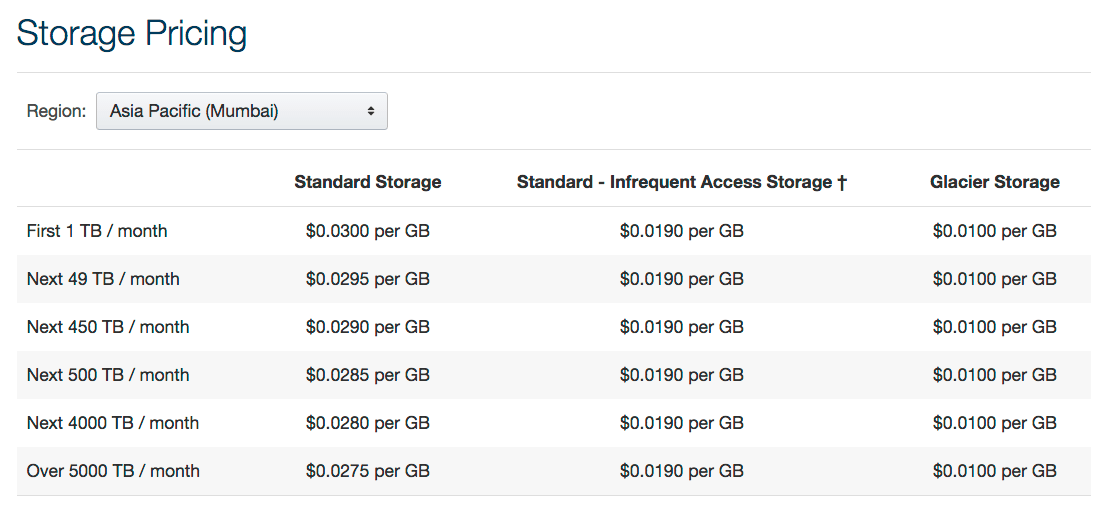The height and width of the screenshot is (518, 1100).
Task: Open the Region dropdown showing Asia Pacific (Mumbai)
Action: click(x=240, y=111)
